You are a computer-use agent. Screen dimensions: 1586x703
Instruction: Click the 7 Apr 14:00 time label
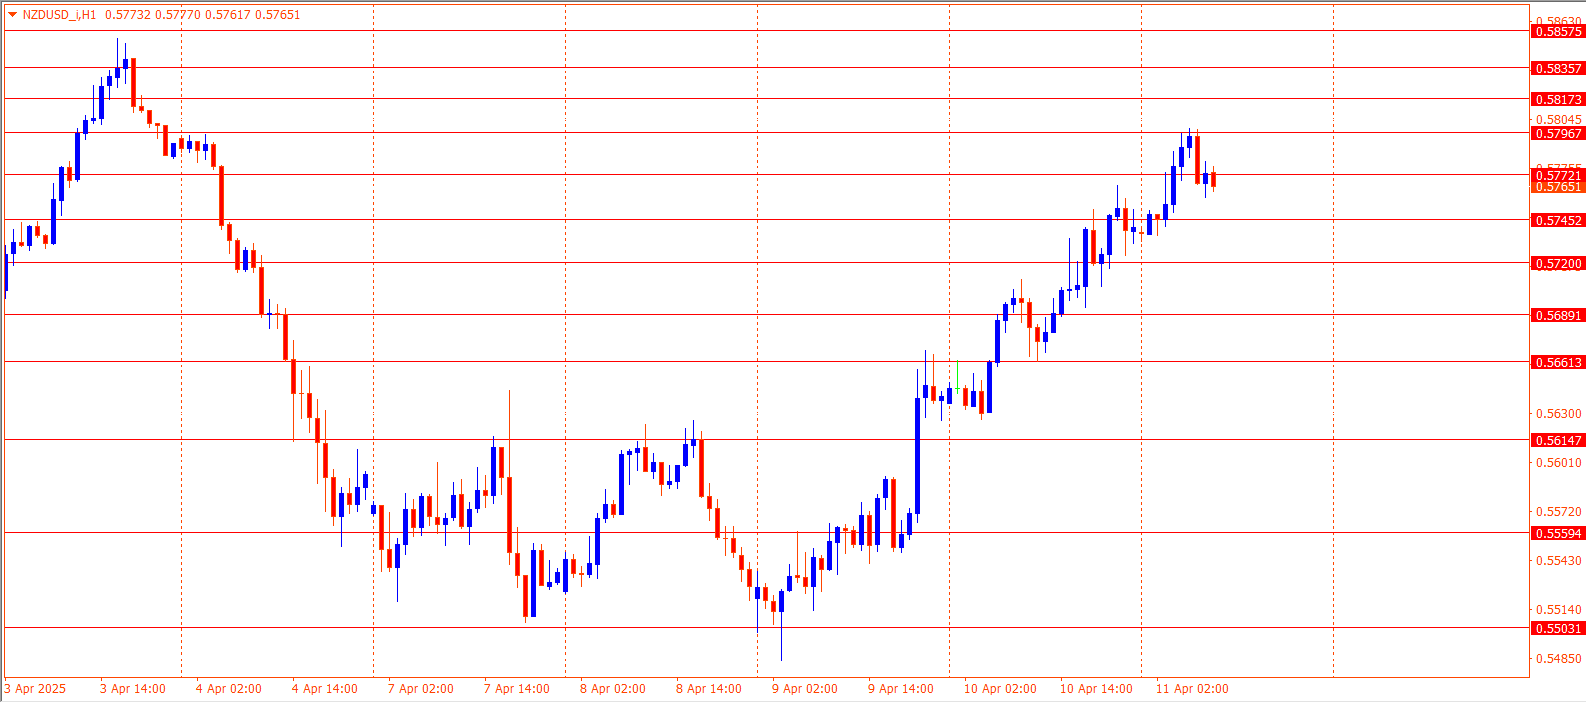[x=517, y=689]
